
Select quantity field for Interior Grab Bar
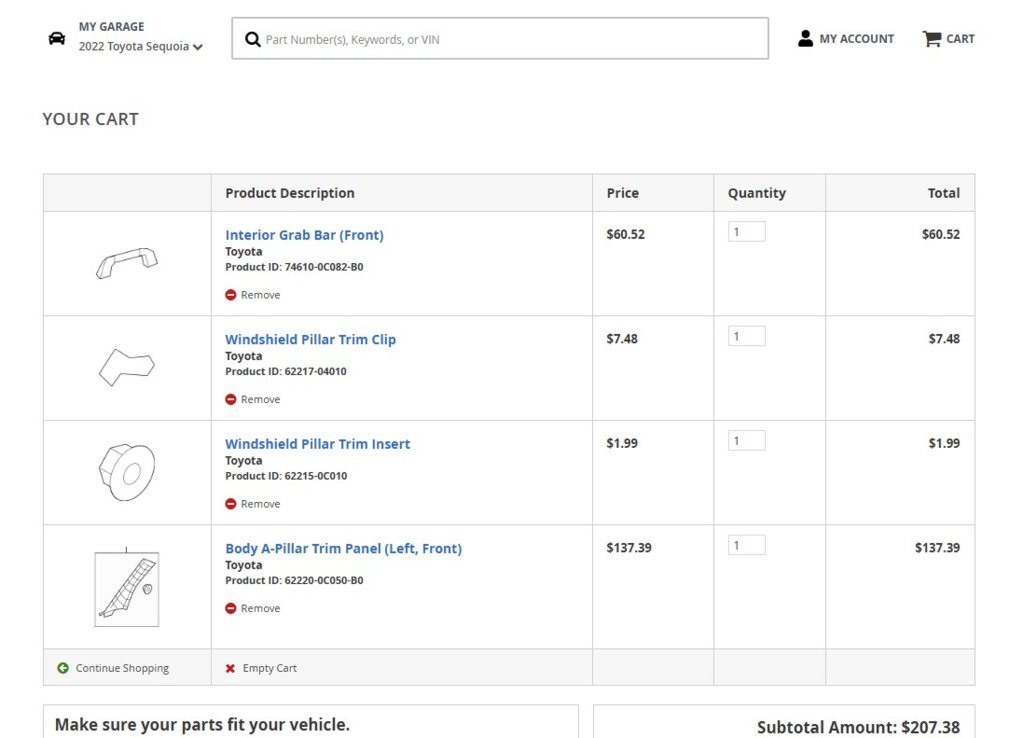(x=746, y=232)
